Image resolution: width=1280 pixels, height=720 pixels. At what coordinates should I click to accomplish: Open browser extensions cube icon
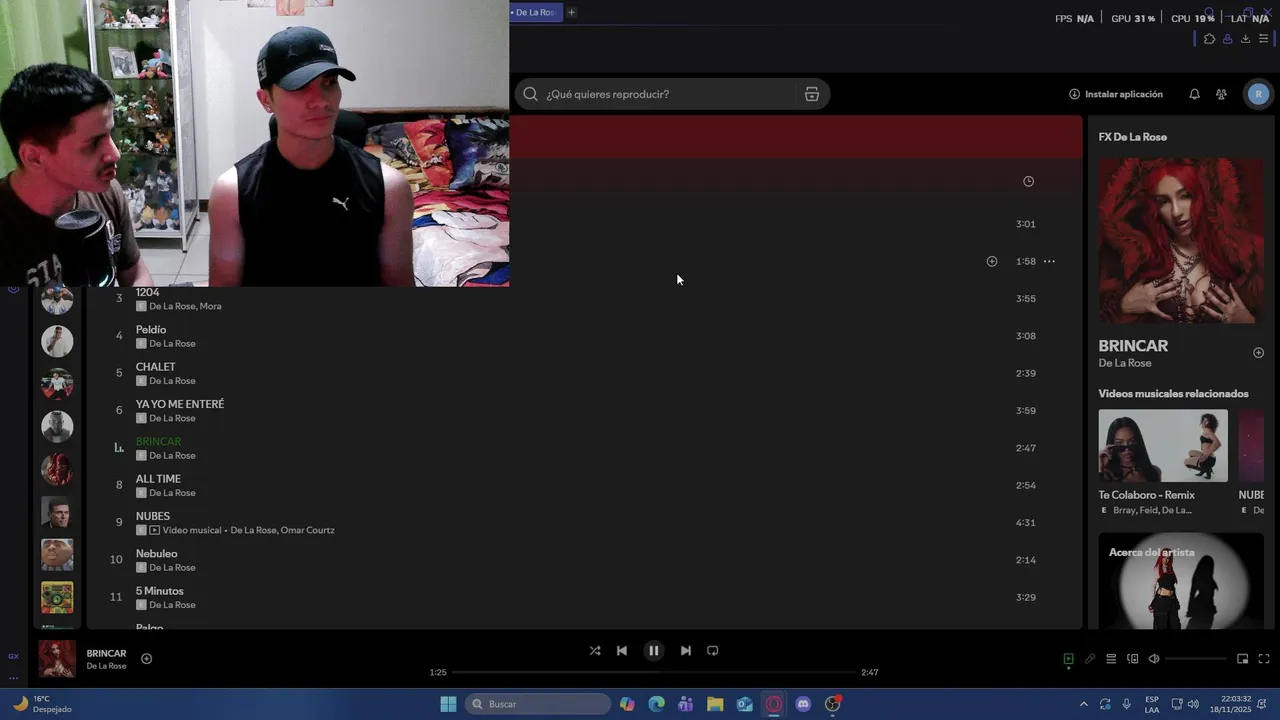(x=1210, y=39)
